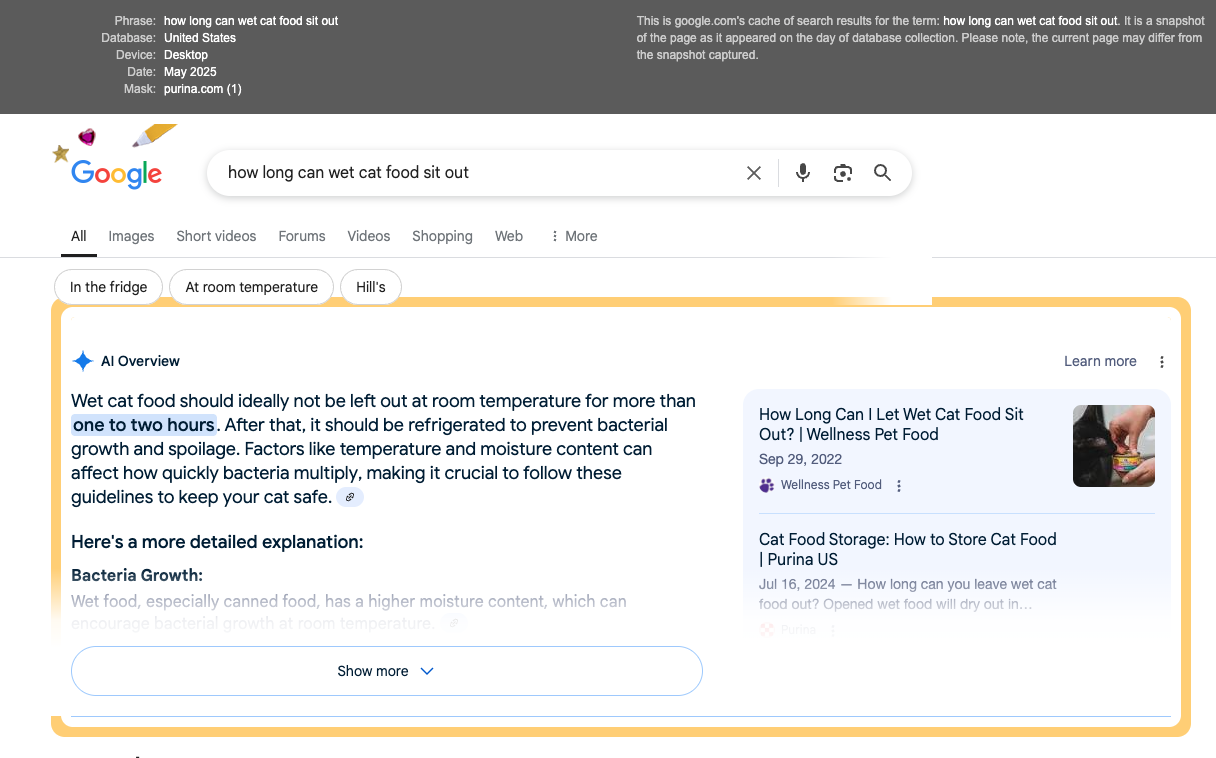This screenshot has width=1216, height=758.
Task: Click the Learn more link
Action: tap(1099, 361)
